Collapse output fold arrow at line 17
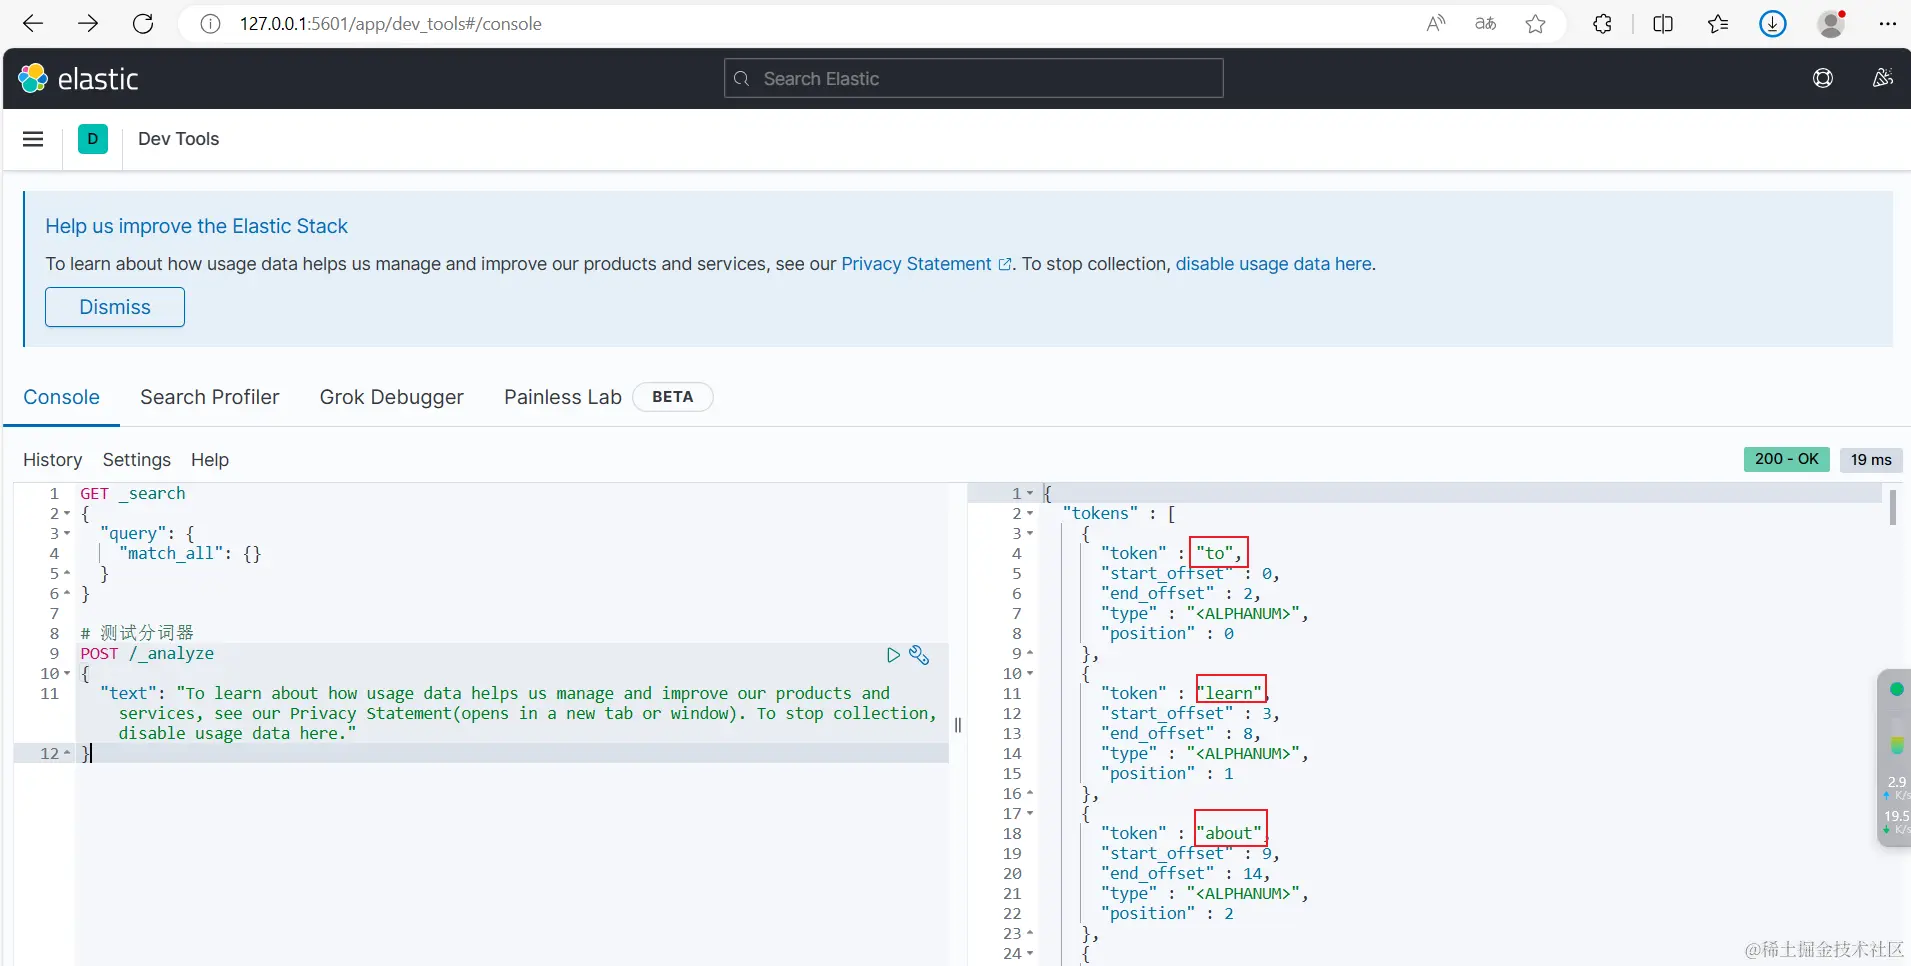1911x966 pixels. click(x=1030, y=814)
